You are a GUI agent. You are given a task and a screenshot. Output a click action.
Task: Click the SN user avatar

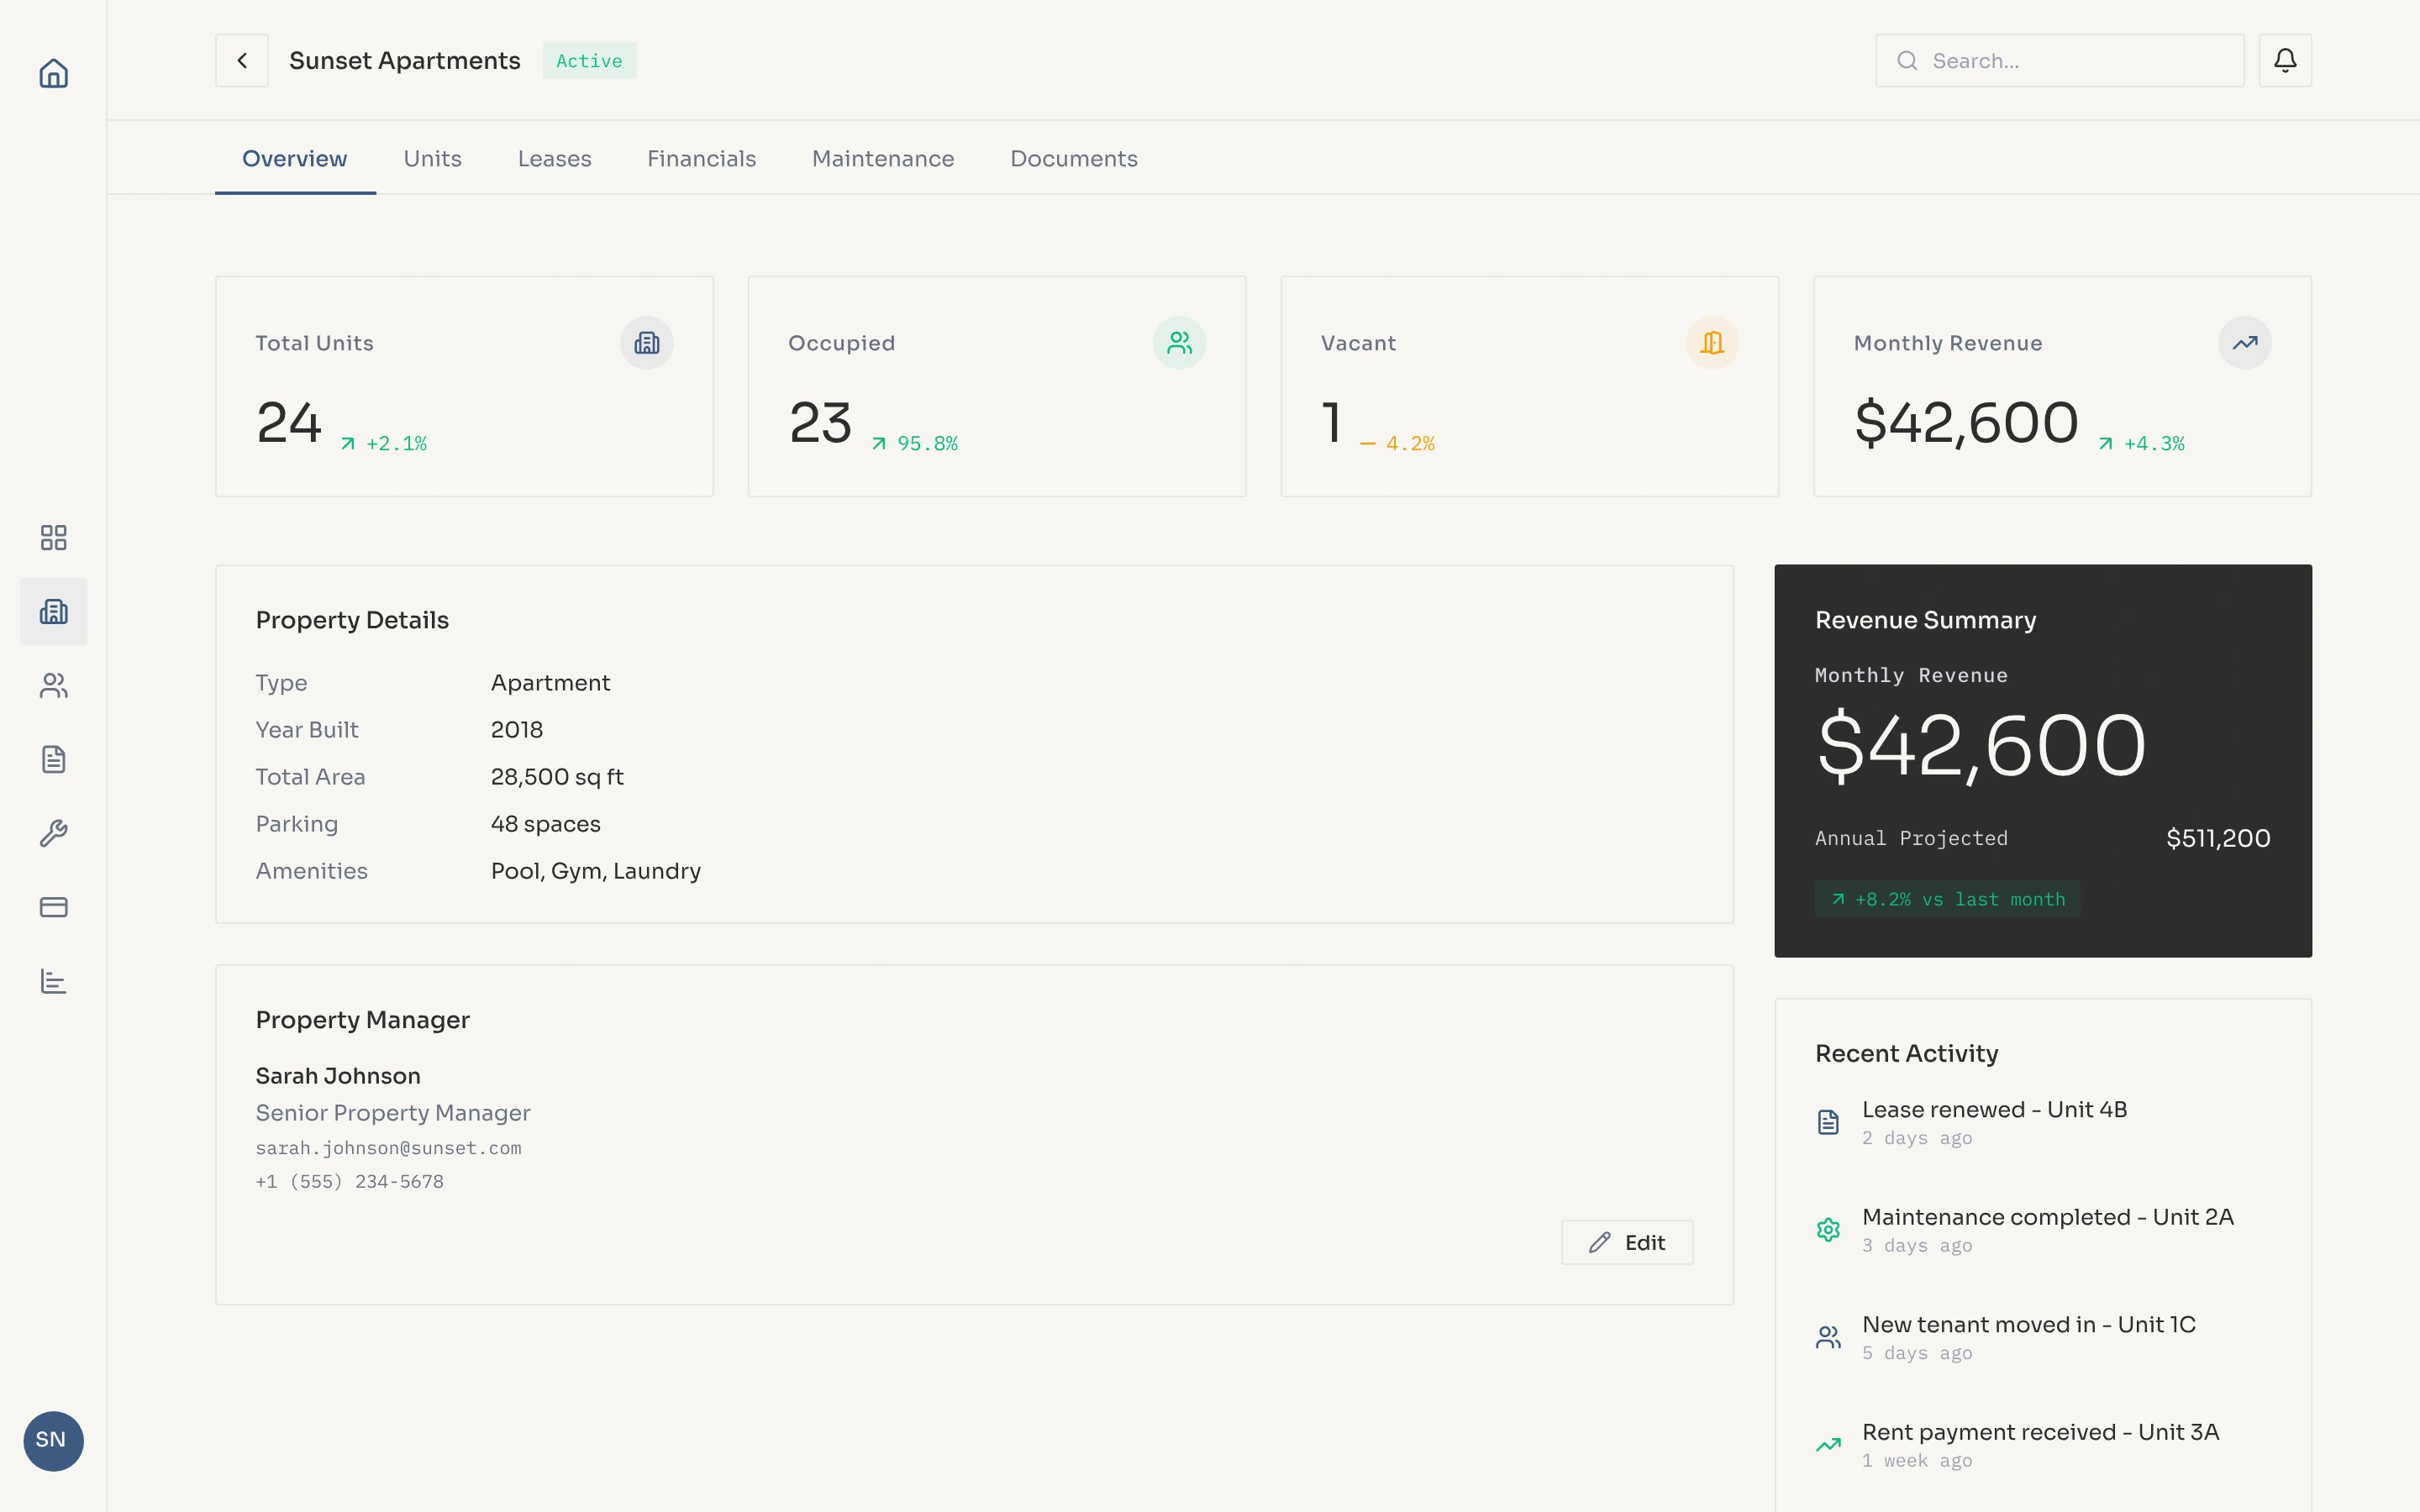click(52, 1441)
